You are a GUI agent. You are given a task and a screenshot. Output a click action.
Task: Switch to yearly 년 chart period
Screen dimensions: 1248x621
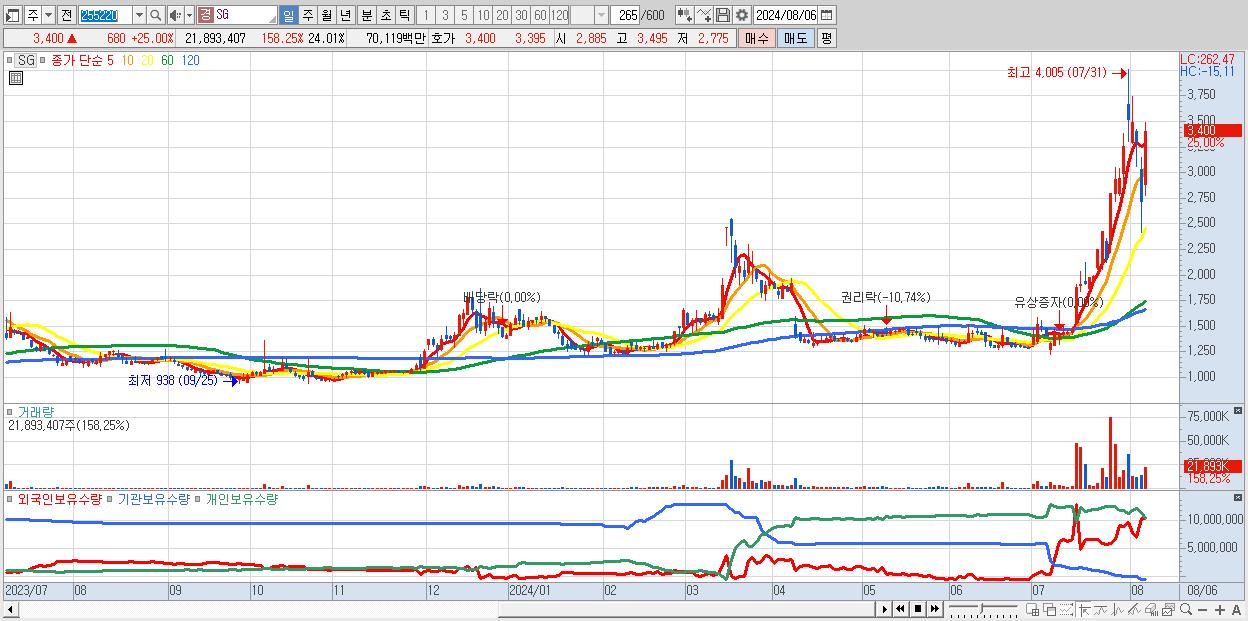point(345,15)
